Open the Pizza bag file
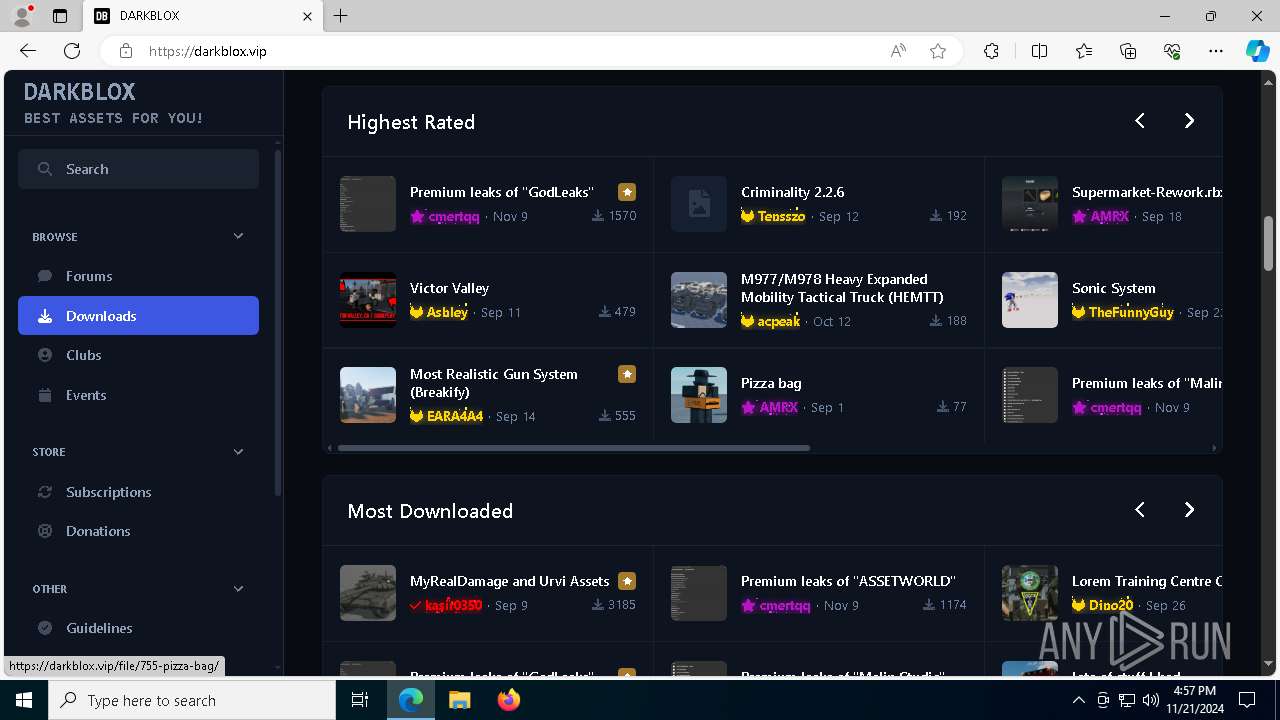 [x=771, y=383]
